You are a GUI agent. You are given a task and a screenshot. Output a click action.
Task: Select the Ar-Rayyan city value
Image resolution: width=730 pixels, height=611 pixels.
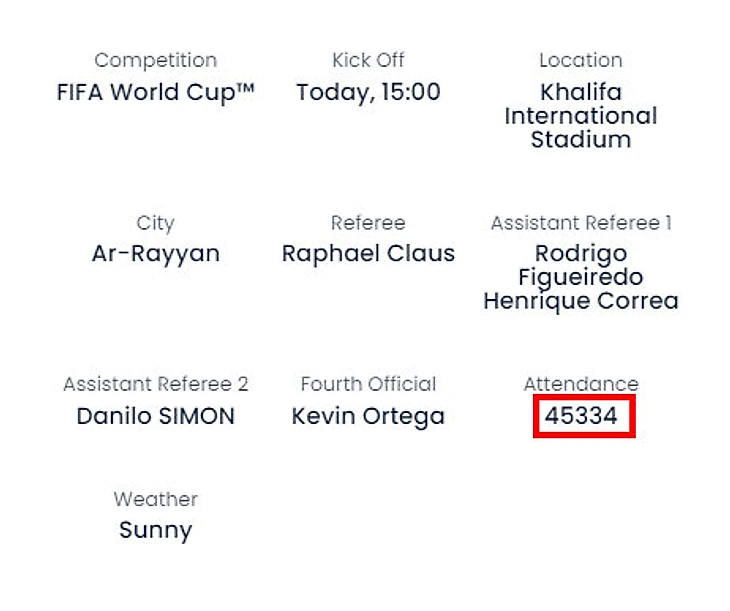155,254
